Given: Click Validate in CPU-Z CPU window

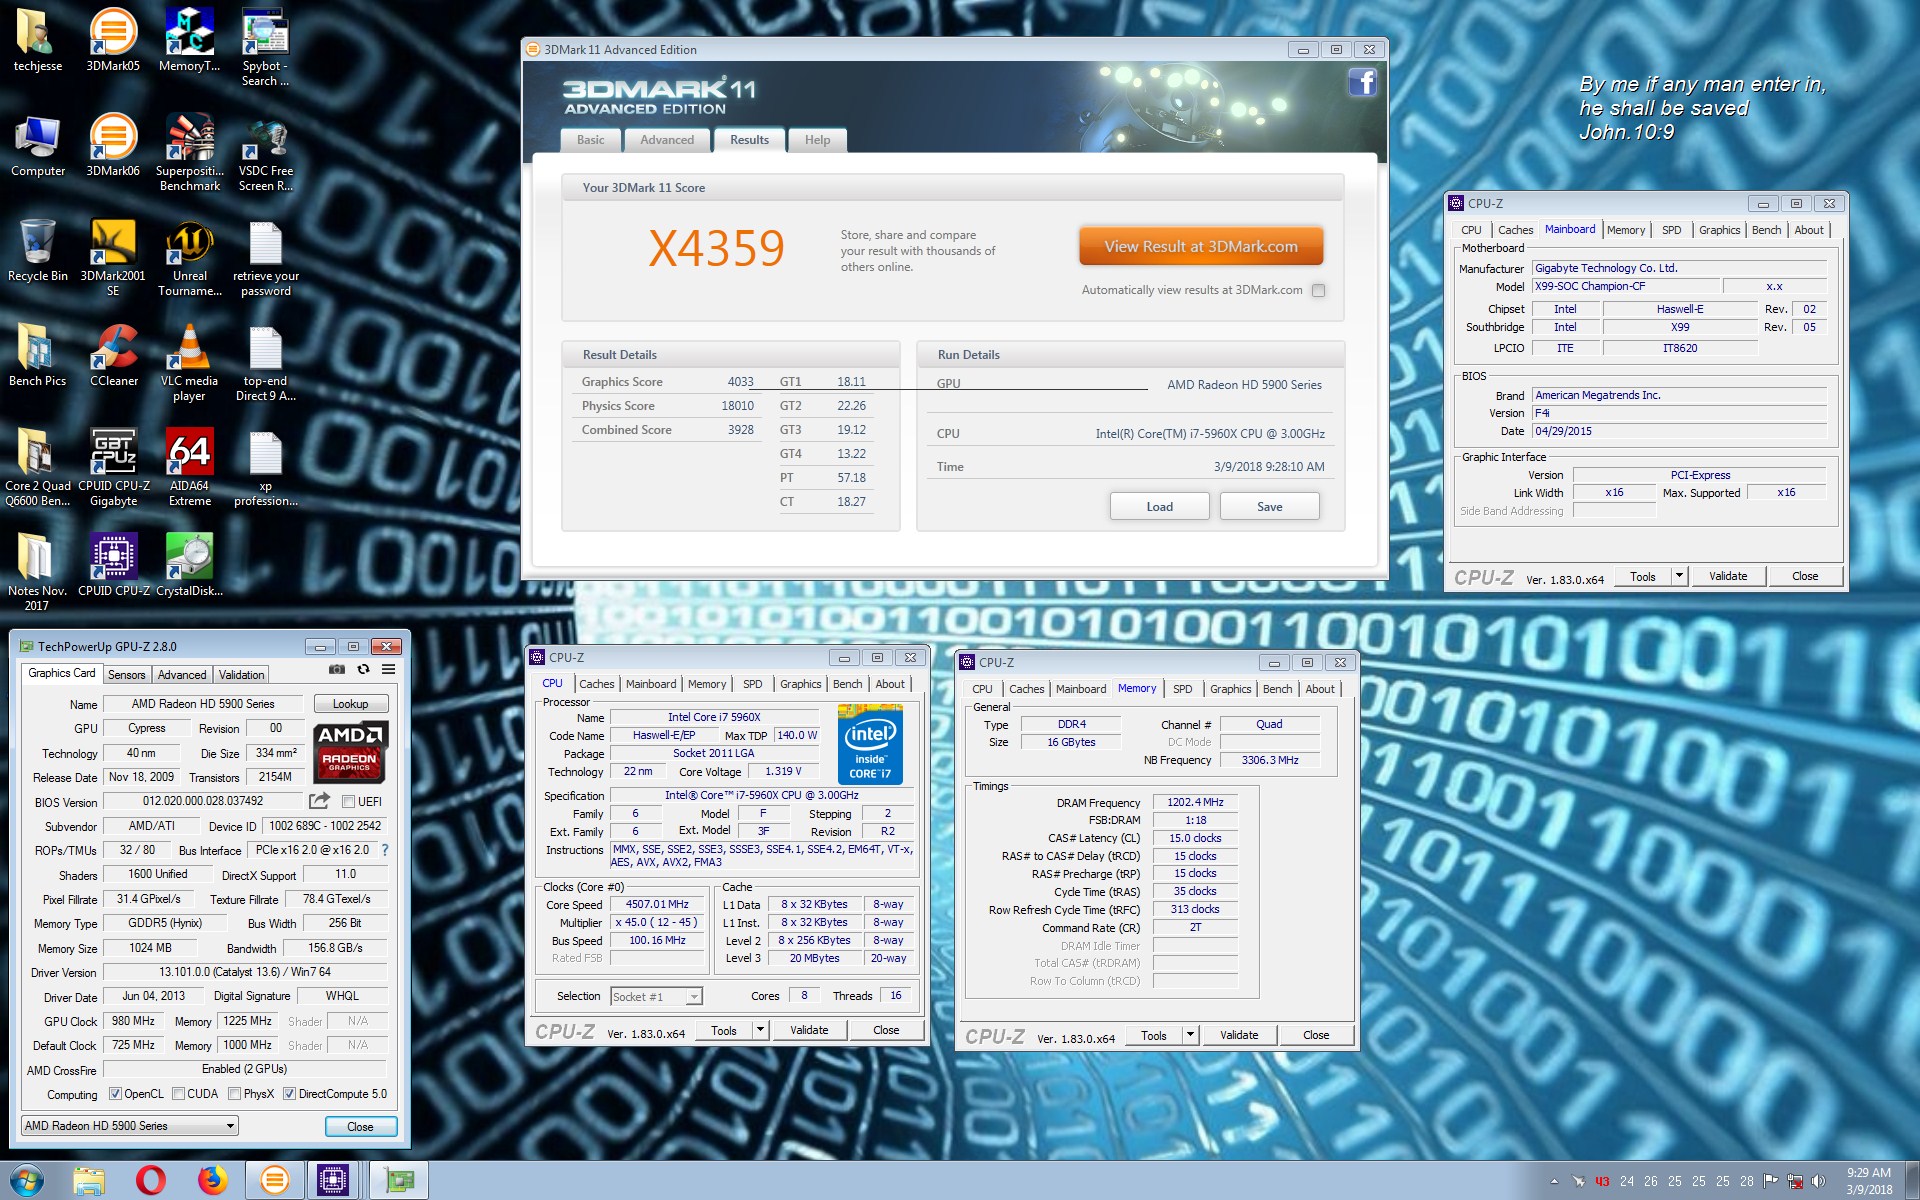Looking at the screenshot, I should [x=808, y=1030].
